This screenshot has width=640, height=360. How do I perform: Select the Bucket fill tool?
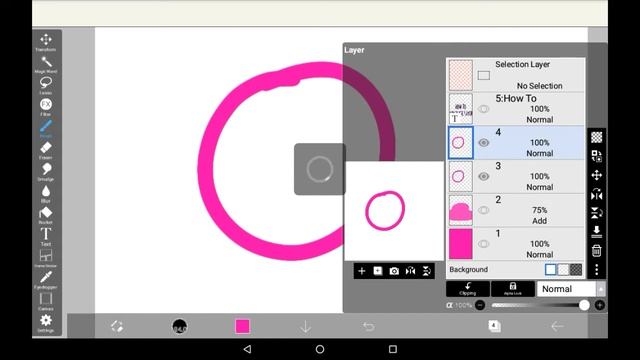click(46, 216)
